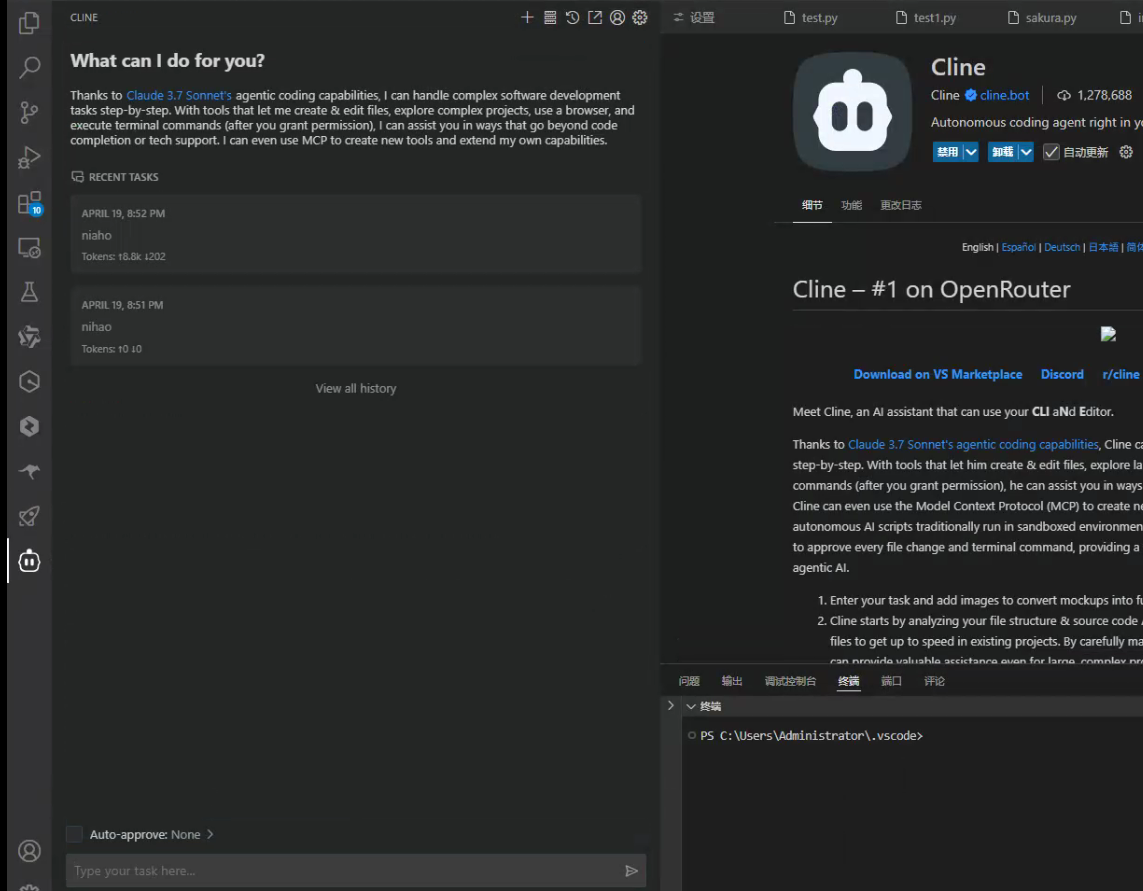This screenshot has height=891, width=1143.
Task: Start a new task with plus icon
Action: (527, 17)
